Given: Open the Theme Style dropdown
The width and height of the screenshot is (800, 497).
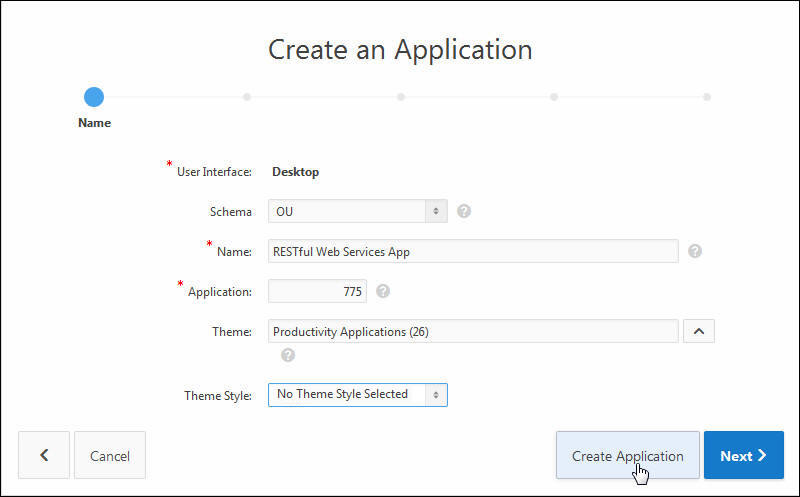Looking at the screenshot, I should point(358,394).
